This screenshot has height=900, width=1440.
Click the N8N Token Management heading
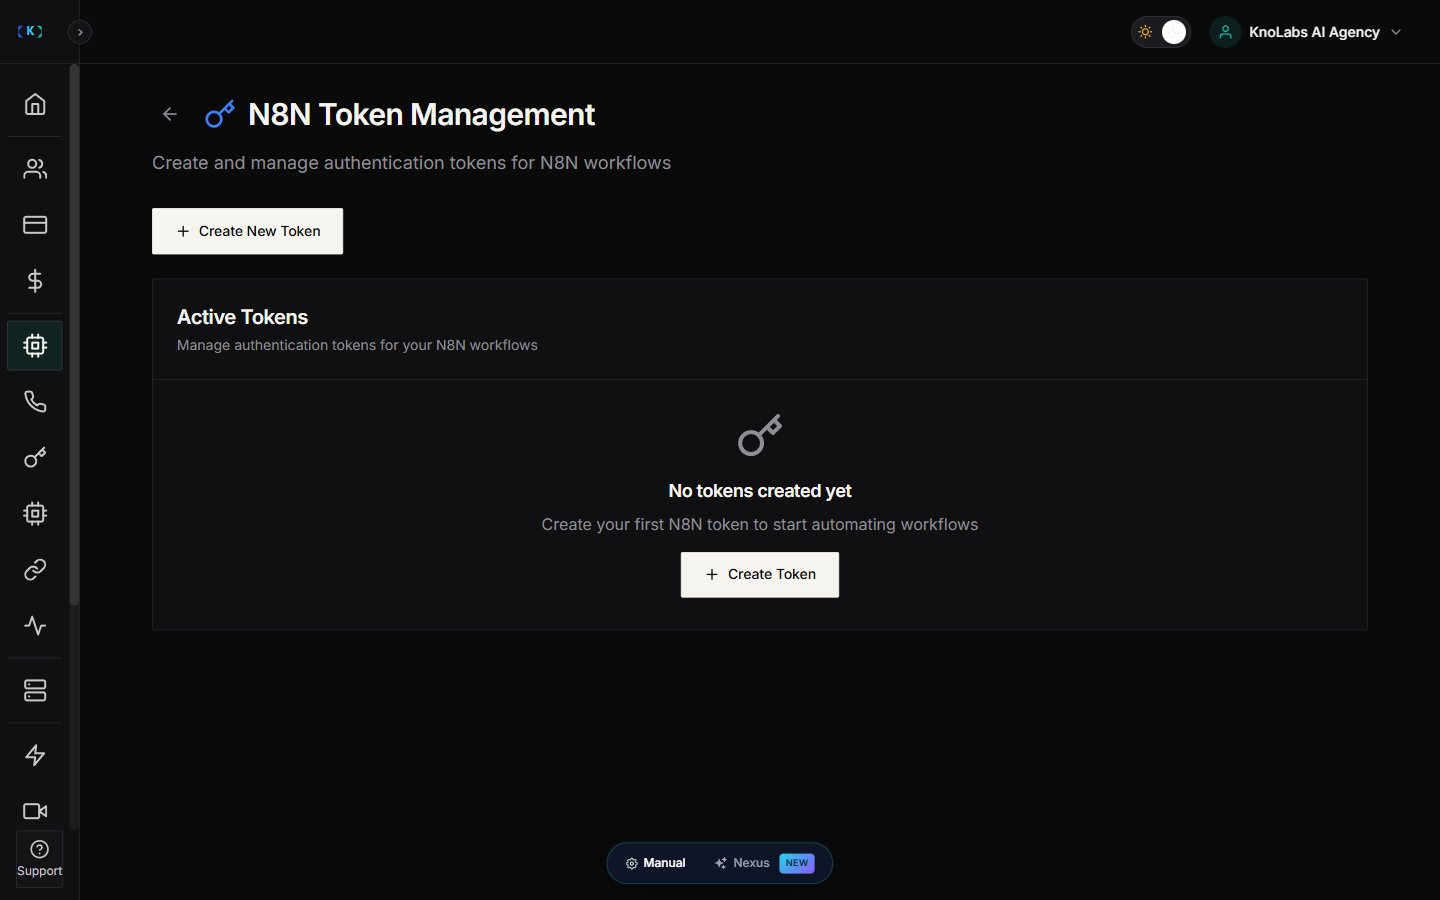tap(421, 115)
